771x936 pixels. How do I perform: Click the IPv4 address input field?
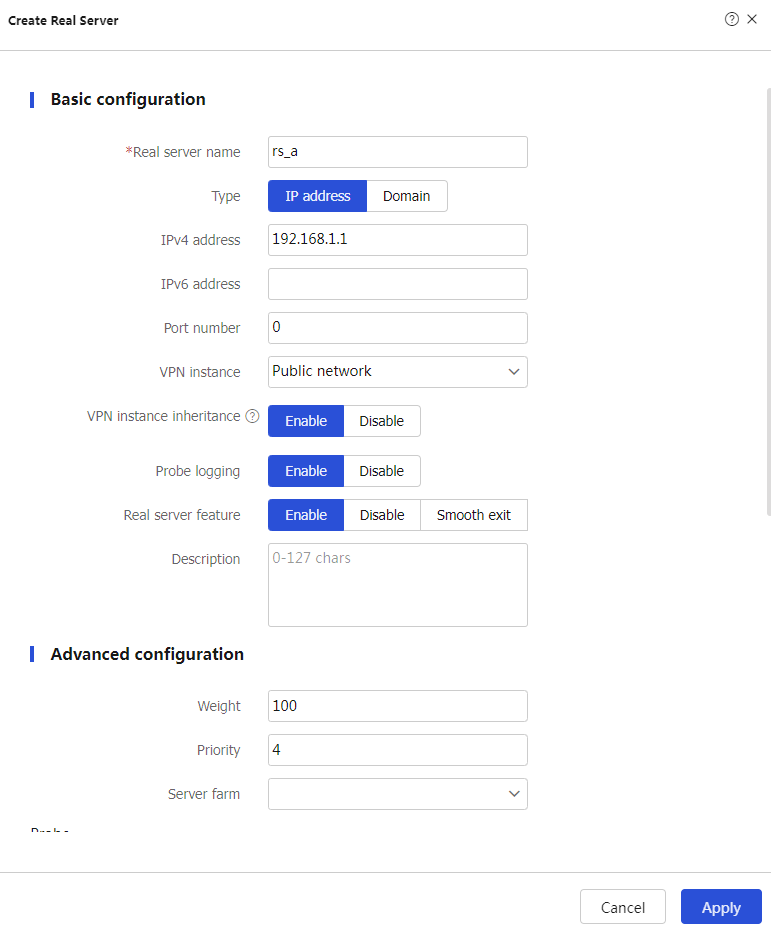[x=398, y=240]
